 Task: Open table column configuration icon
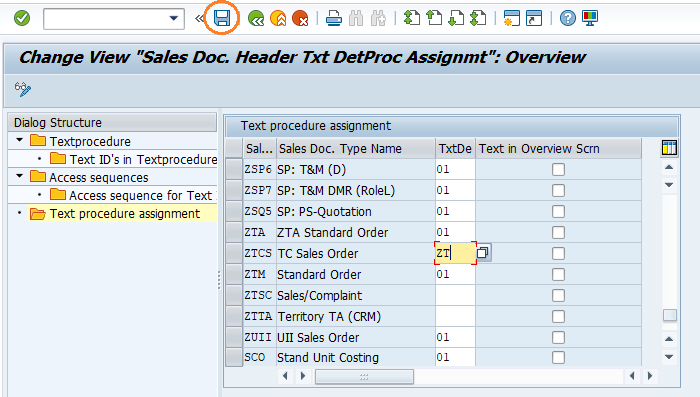pyautogui.click(x=669, y=148)
